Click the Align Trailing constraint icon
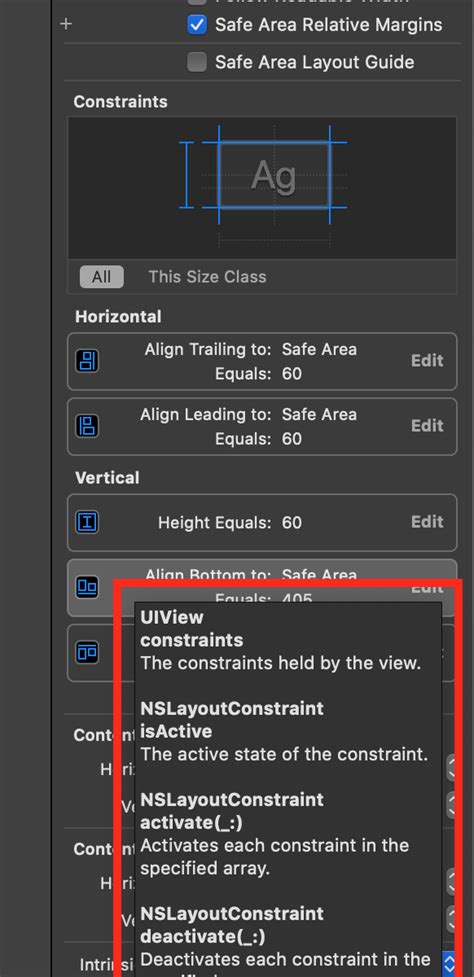Viewport: 474px width, 977px height. click(x=87, y=361)
